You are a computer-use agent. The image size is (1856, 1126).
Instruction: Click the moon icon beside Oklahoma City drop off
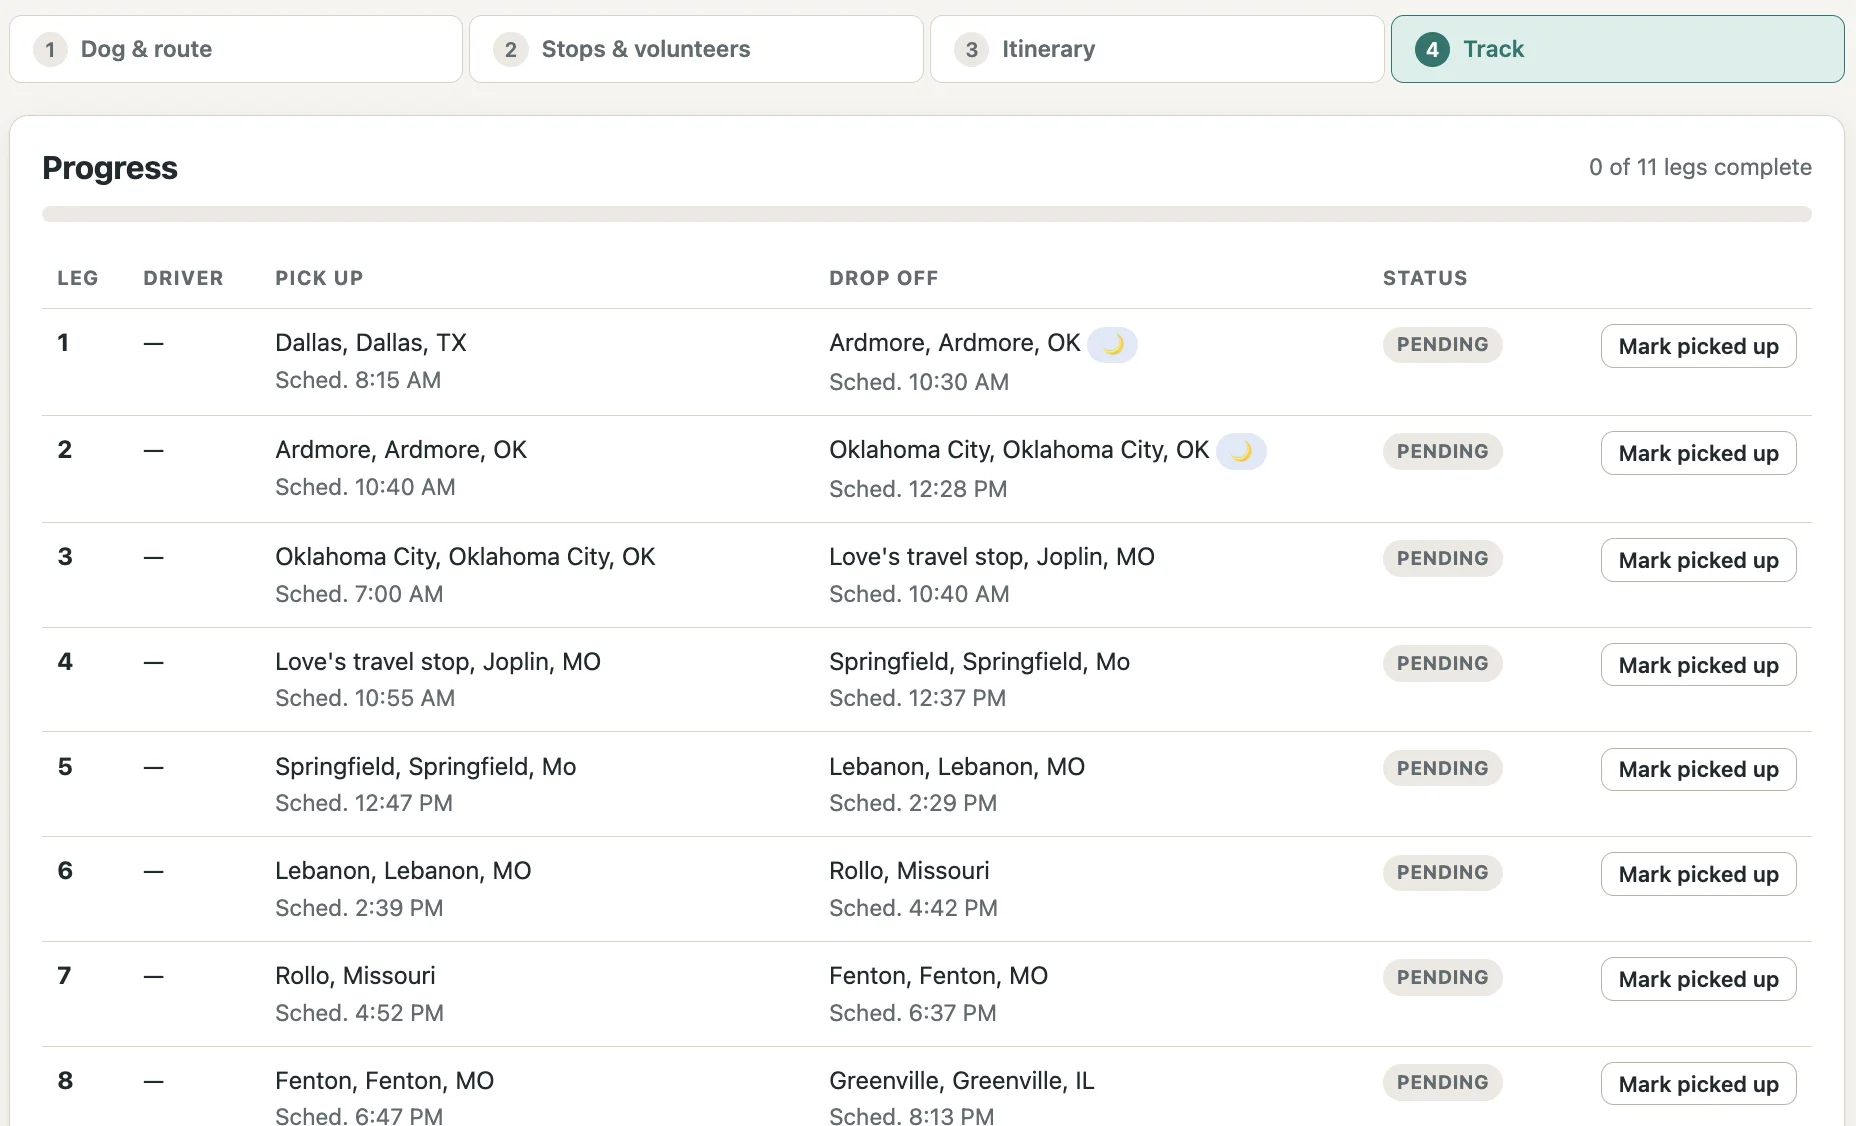click(x=1241, y=452)
